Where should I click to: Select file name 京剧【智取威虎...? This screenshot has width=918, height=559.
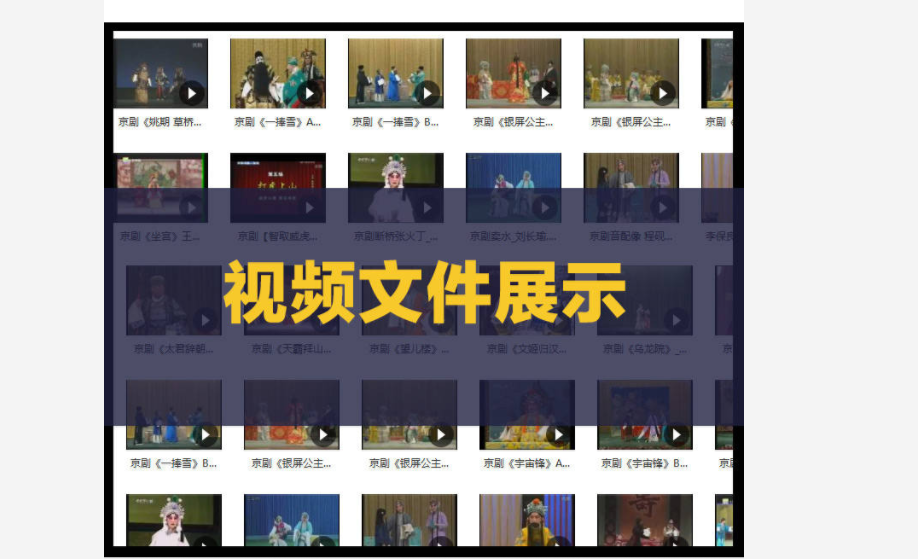(278, 236)
